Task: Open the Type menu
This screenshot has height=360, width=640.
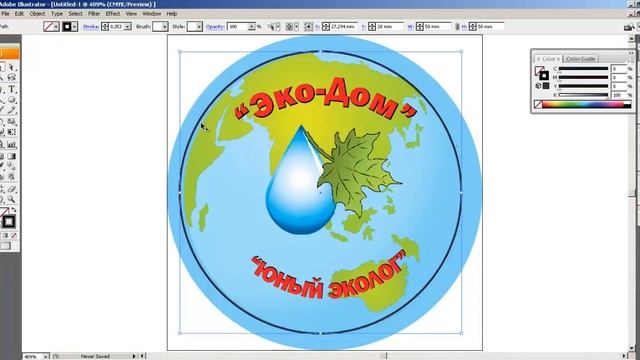Action: point(57,14)
